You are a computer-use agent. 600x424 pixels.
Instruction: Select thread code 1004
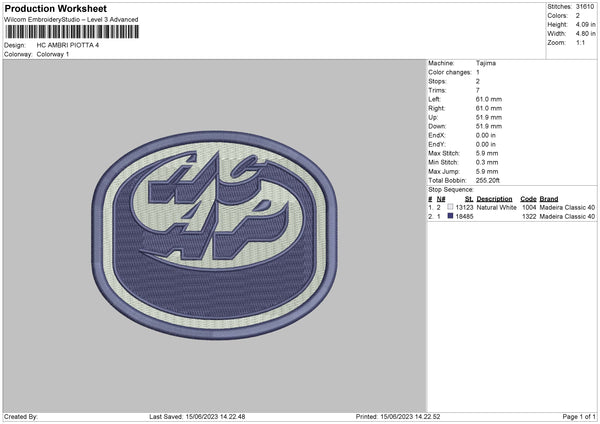[x=529, y=207]
